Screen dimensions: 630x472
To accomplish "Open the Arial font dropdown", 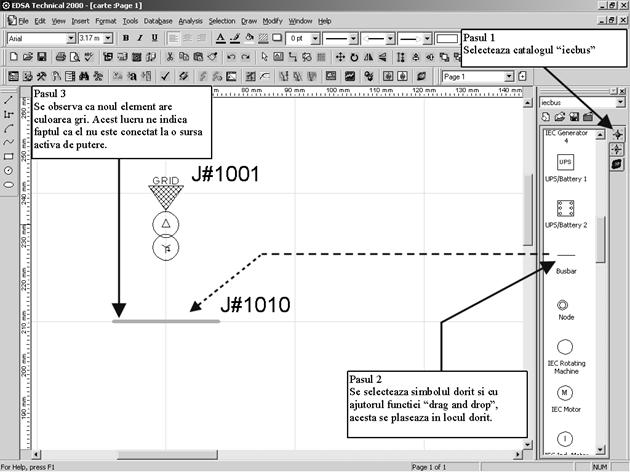I will point(71,38).
